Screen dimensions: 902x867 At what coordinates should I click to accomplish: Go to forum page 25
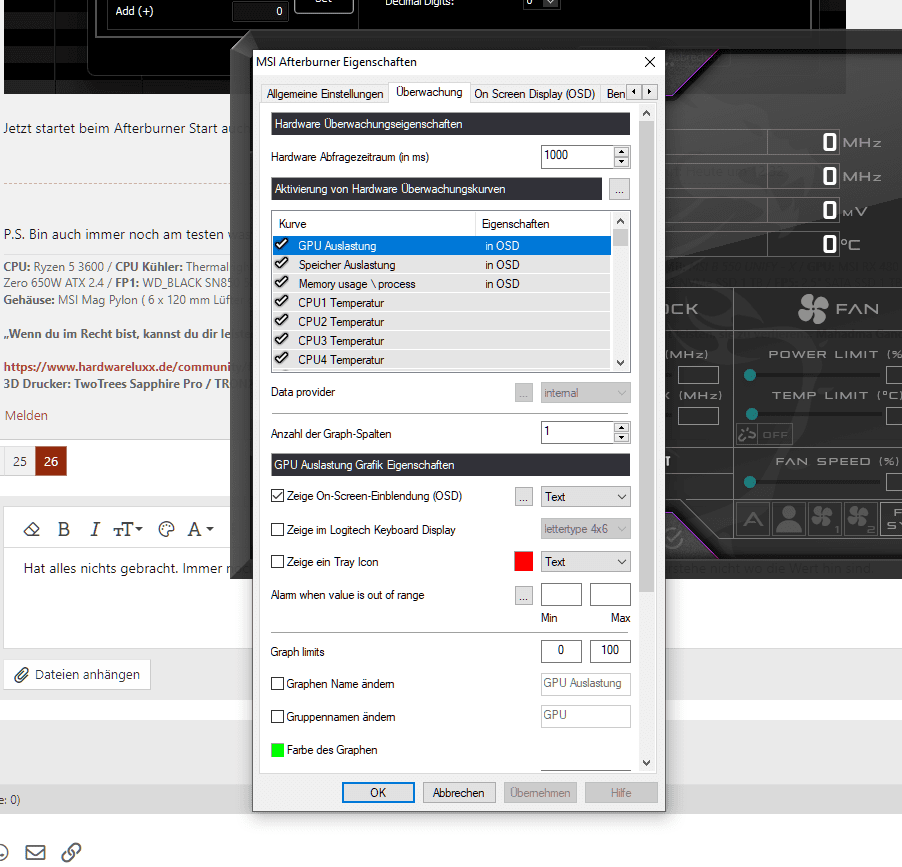(x=20, y=461)
